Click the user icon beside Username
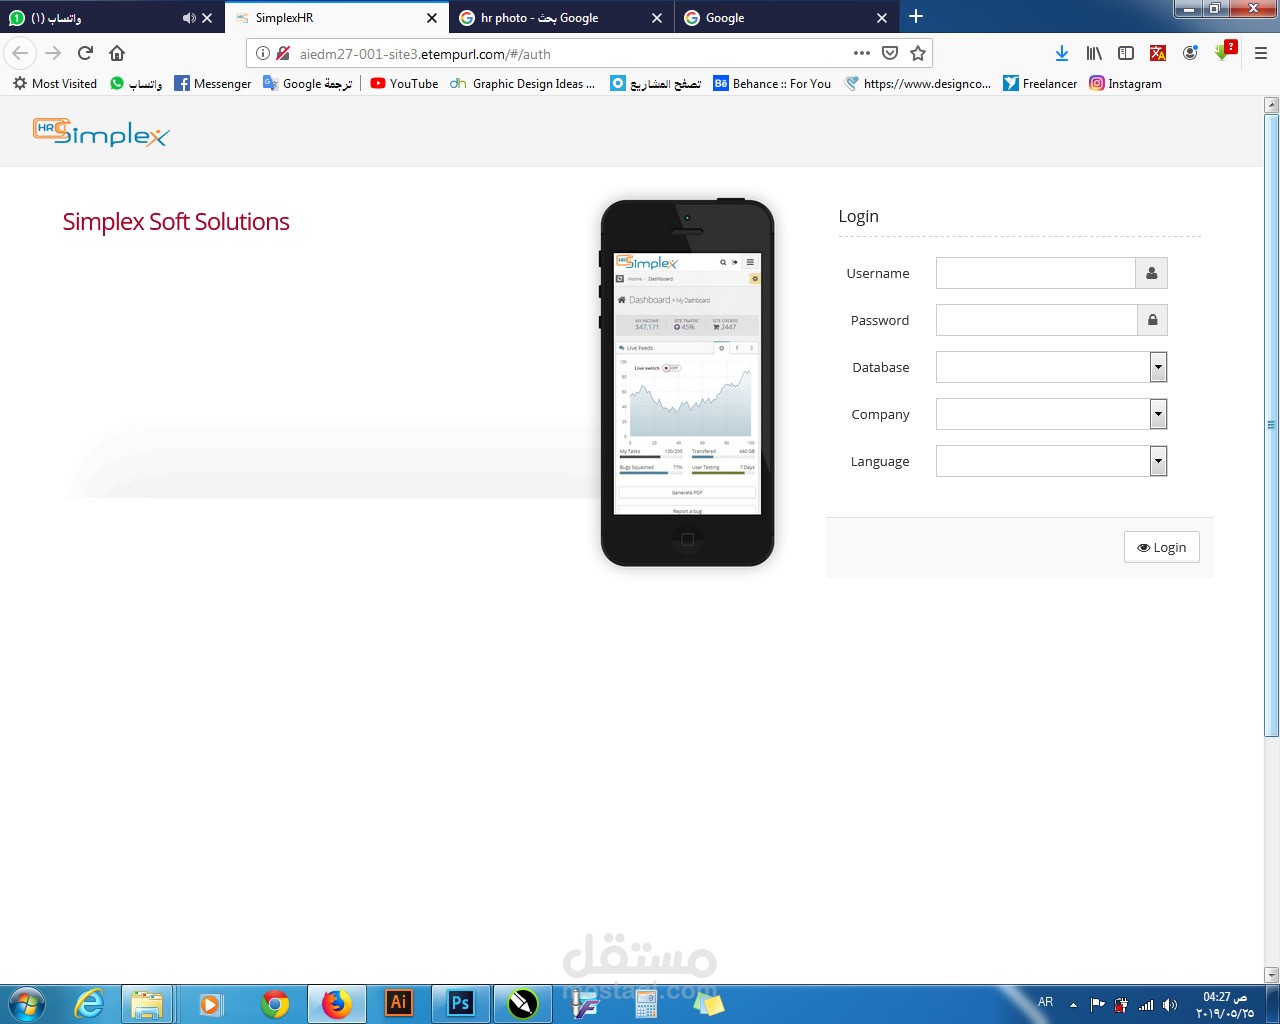1280x1024 pixels. tap(1151, 273)
